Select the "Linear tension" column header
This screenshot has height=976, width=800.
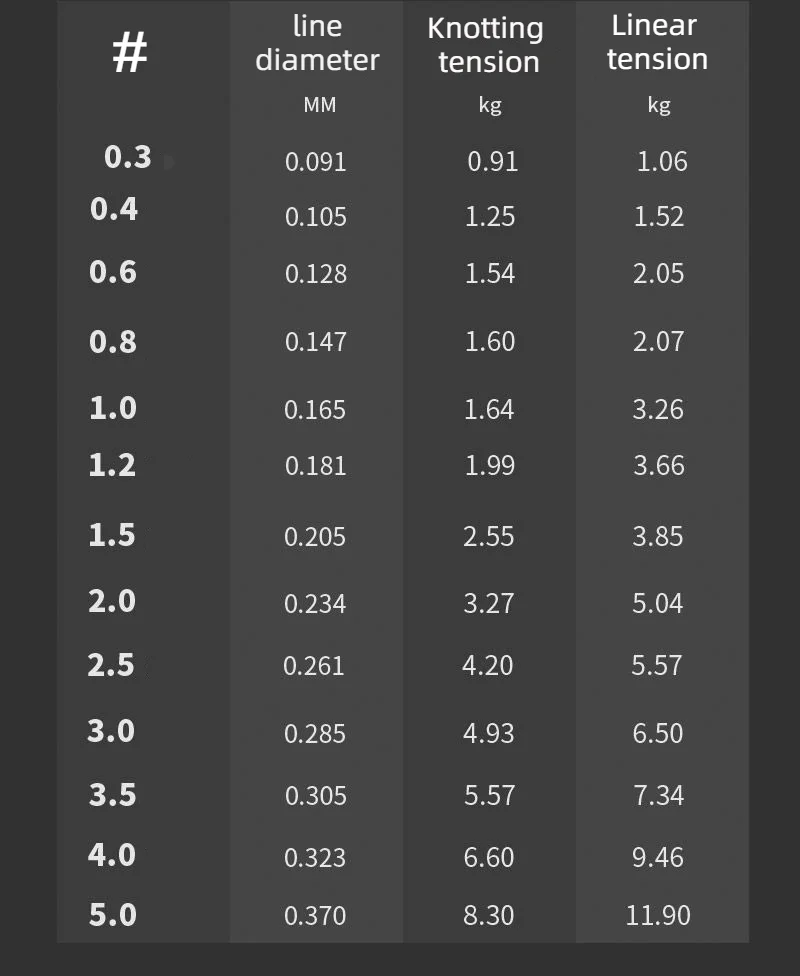[656, 42]
